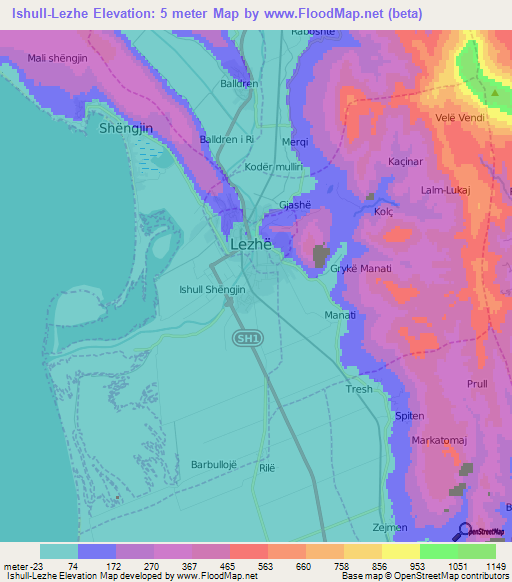Click the Gjashë label
Viewport: 512px width, 582px height.
click(295, 205)
